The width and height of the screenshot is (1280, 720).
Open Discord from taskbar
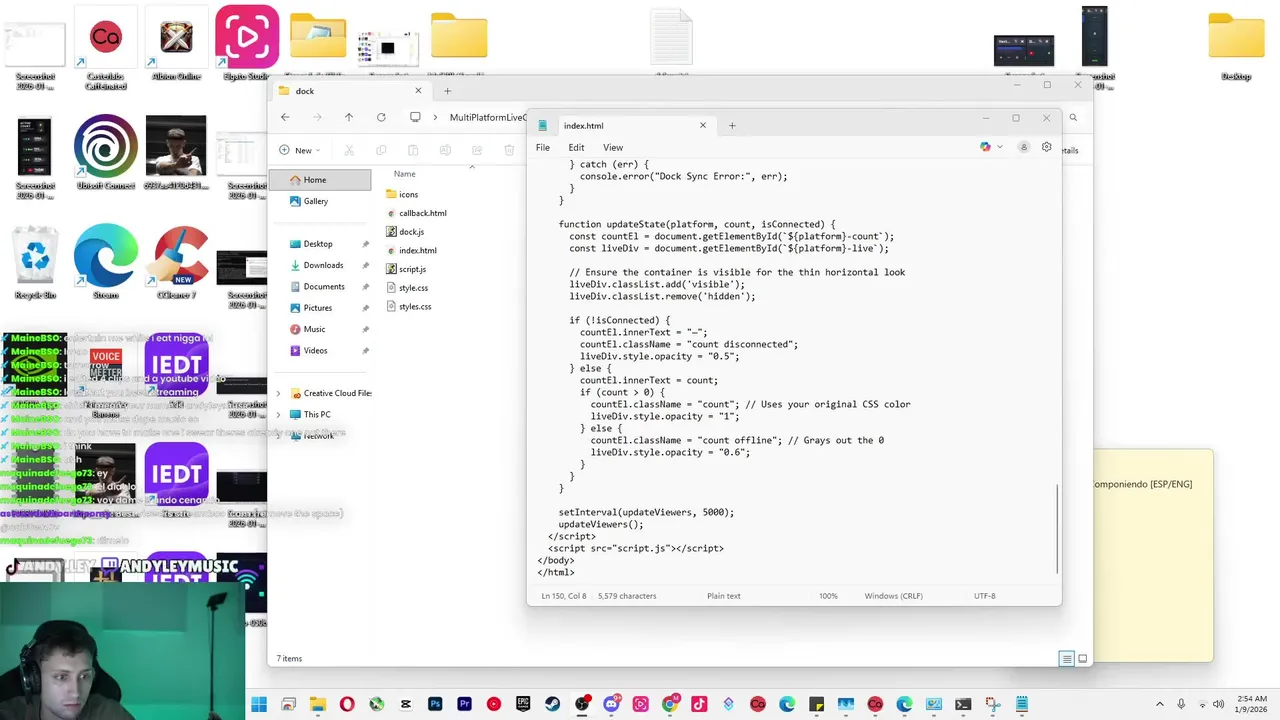pos(611,704)
